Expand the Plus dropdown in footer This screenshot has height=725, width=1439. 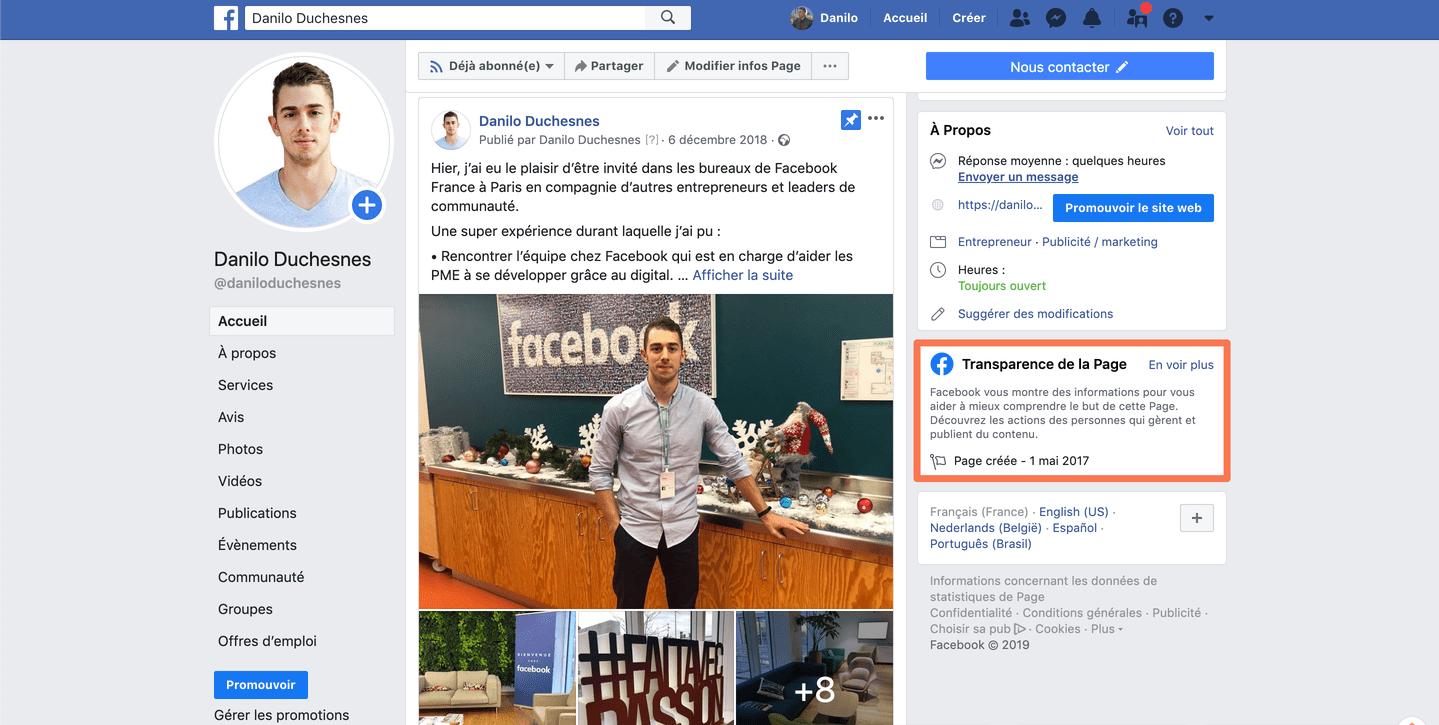click(x=1107, y=629)
